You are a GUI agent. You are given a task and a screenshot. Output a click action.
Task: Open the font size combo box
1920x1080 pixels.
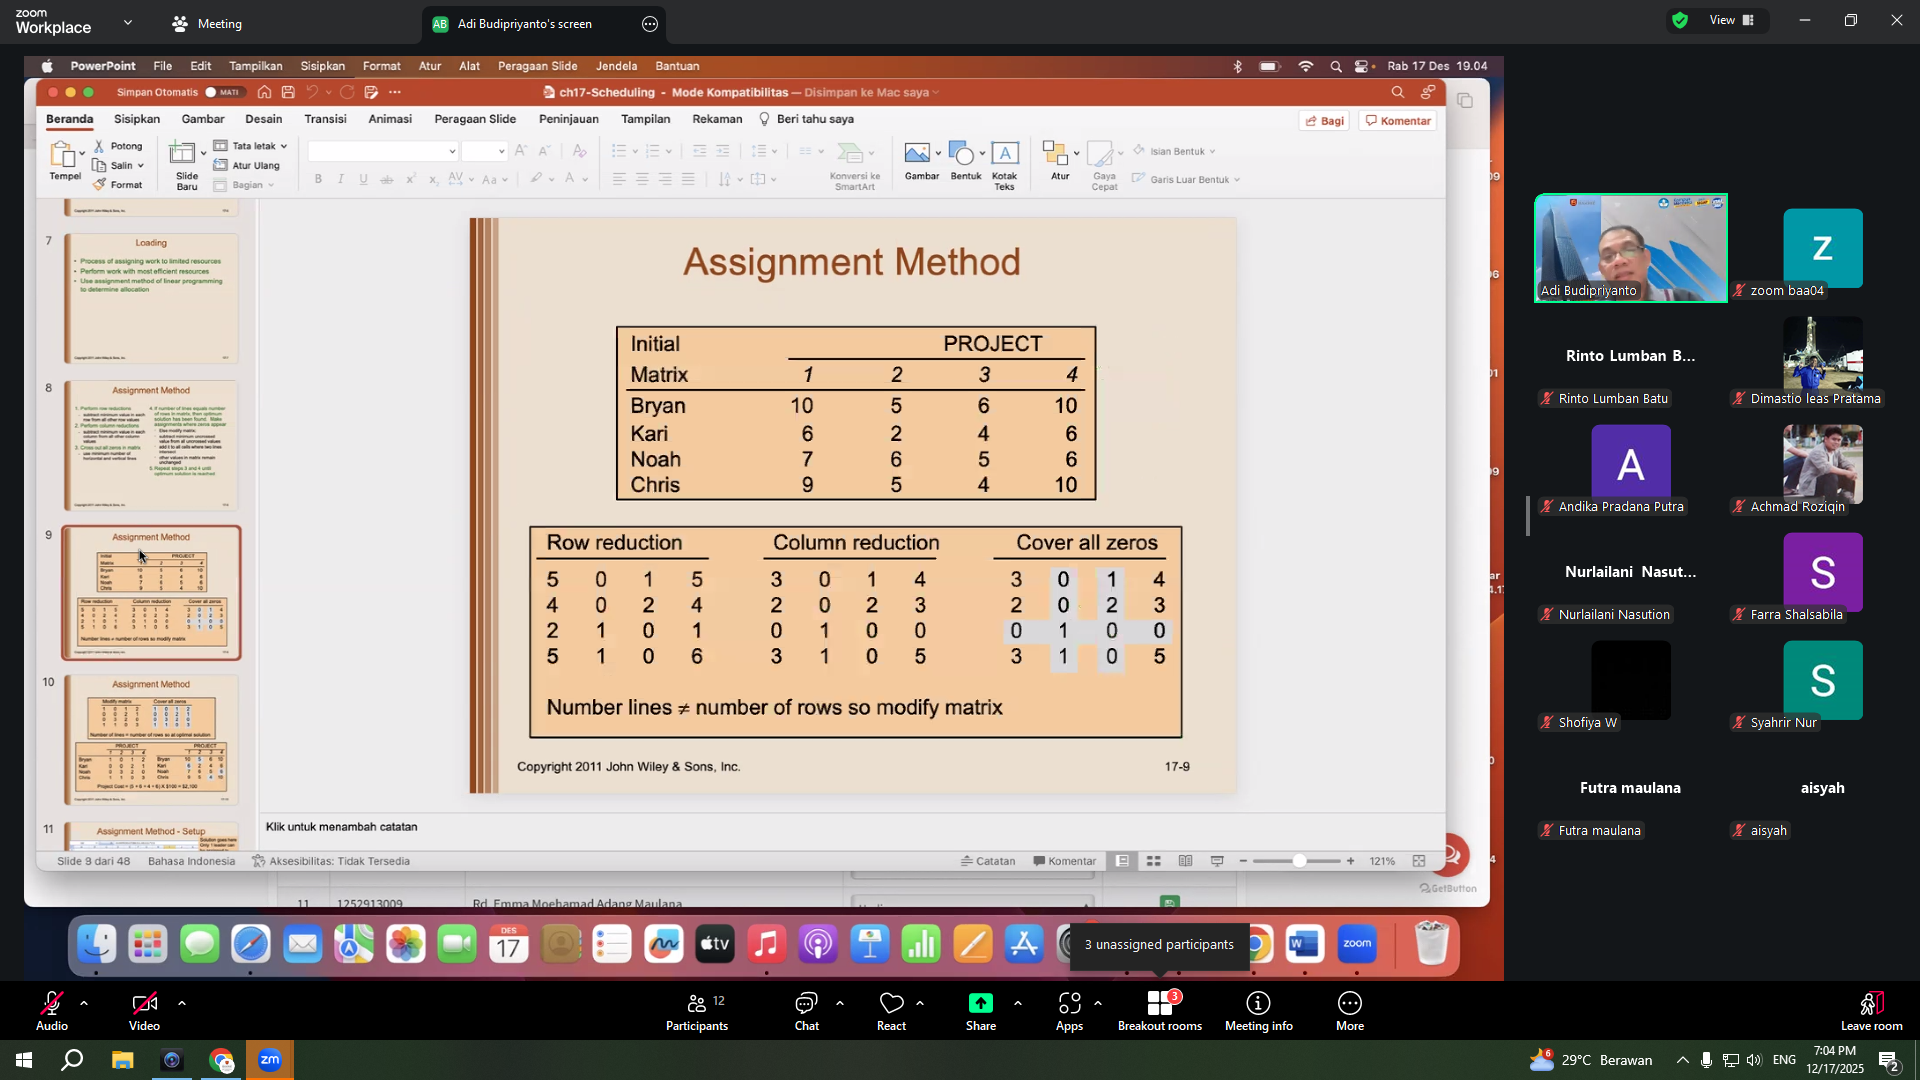point(484,151)
